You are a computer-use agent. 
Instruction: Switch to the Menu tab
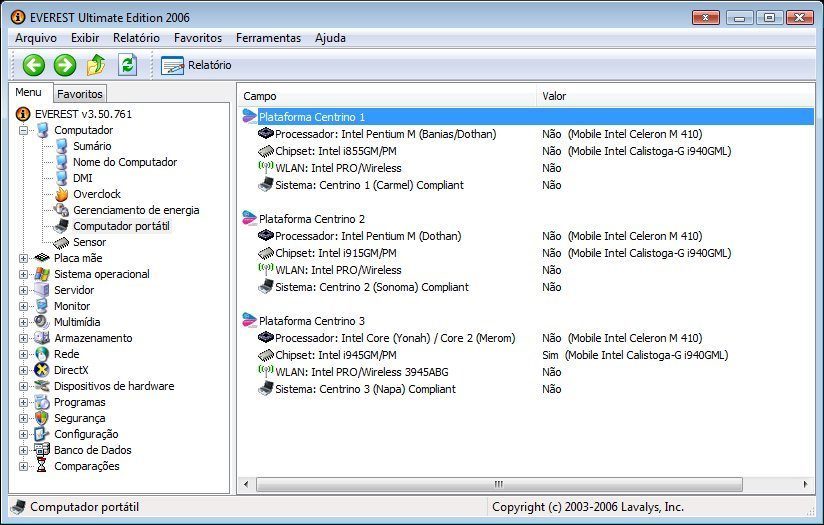point(28,92)
